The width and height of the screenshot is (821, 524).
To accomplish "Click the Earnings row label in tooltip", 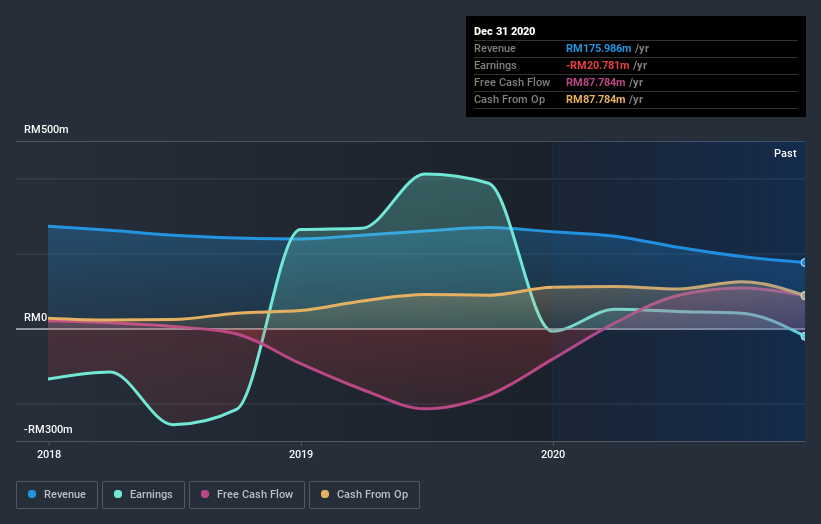I will pyautogui.click(x=495, y=65).
